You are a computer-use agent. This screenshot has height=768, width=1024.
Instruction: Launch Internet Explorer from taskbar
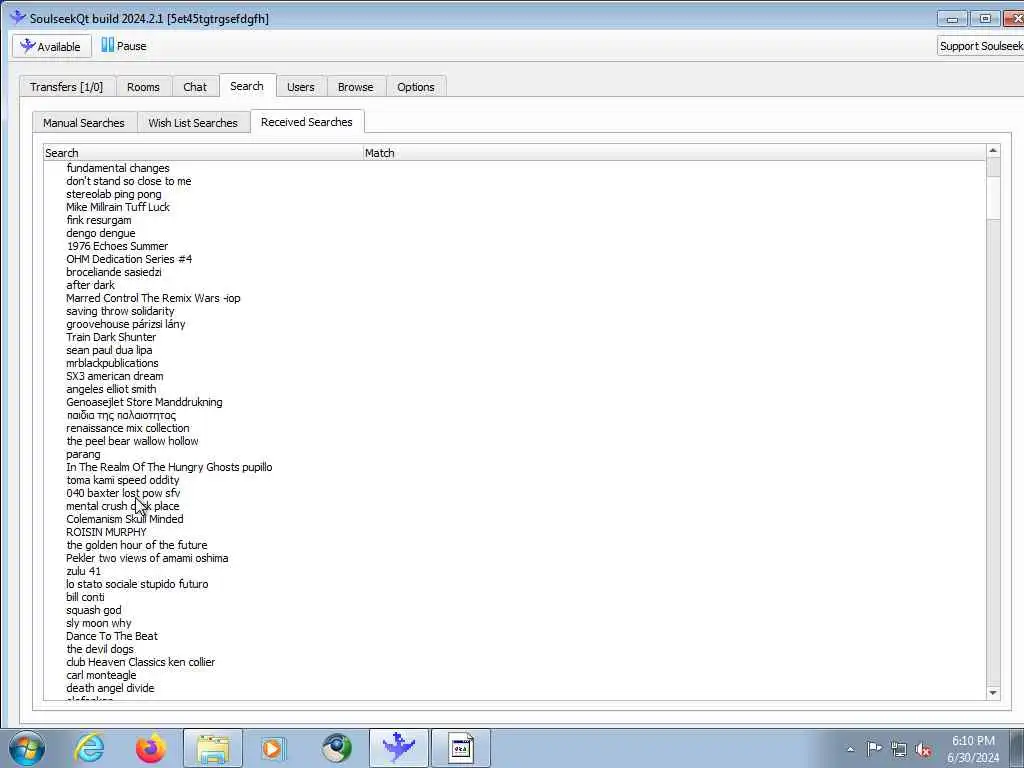[x=89, y=748]
